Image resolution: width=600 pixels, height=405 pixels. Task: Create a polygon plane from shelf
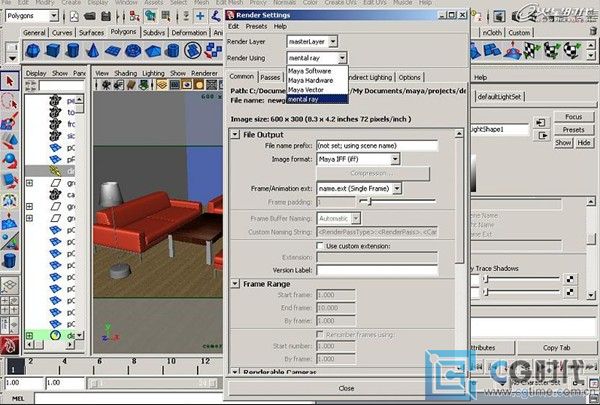(113, 51)
